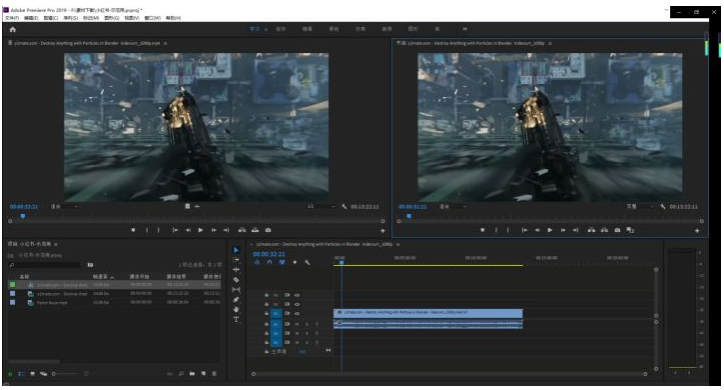Click New Bin icon in Project panel
The image size is (724, 390).
pyautogui.click(x=192, y=373)
